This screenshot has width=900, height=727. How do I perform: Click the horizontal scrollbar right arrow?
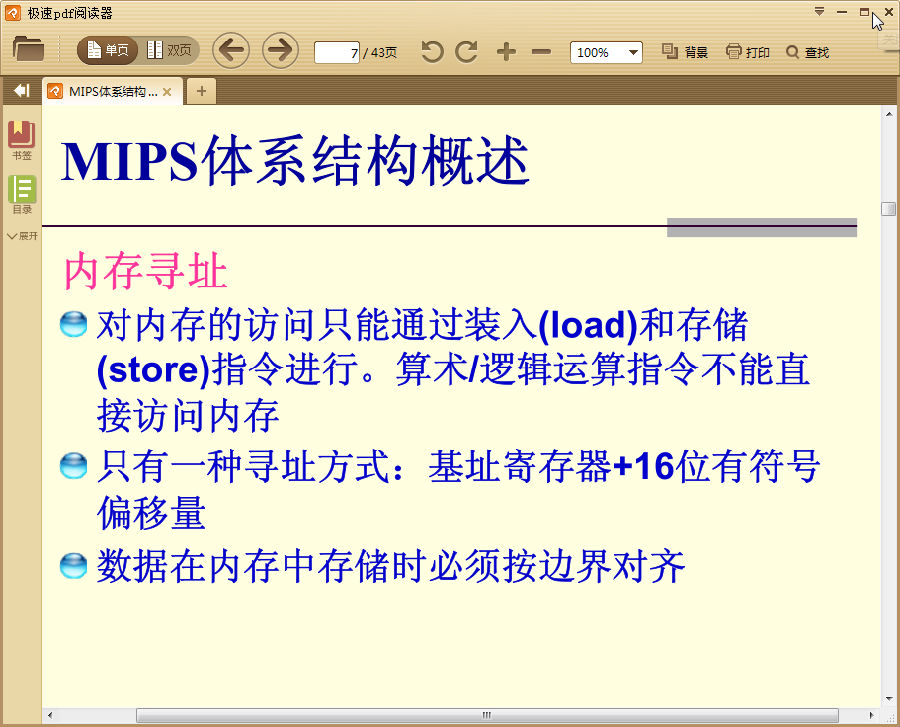[x=872, y=716]
